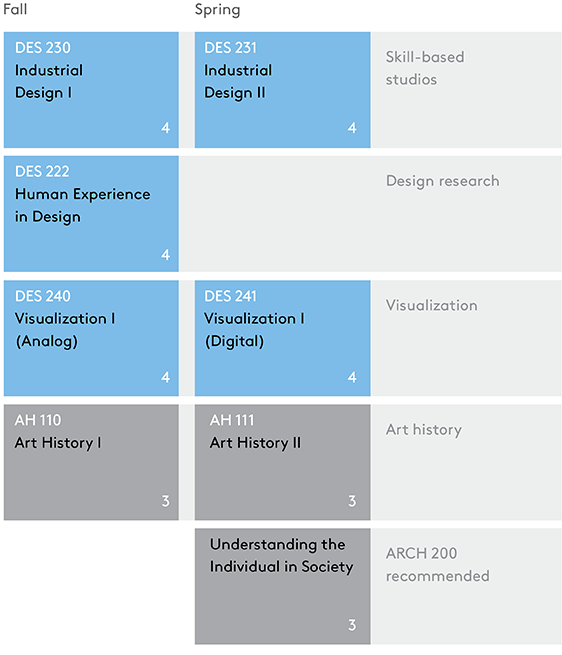Click the Fall column heading
Image resolution: width=562 pixels, height=655 pixels.
coord(15,9)
